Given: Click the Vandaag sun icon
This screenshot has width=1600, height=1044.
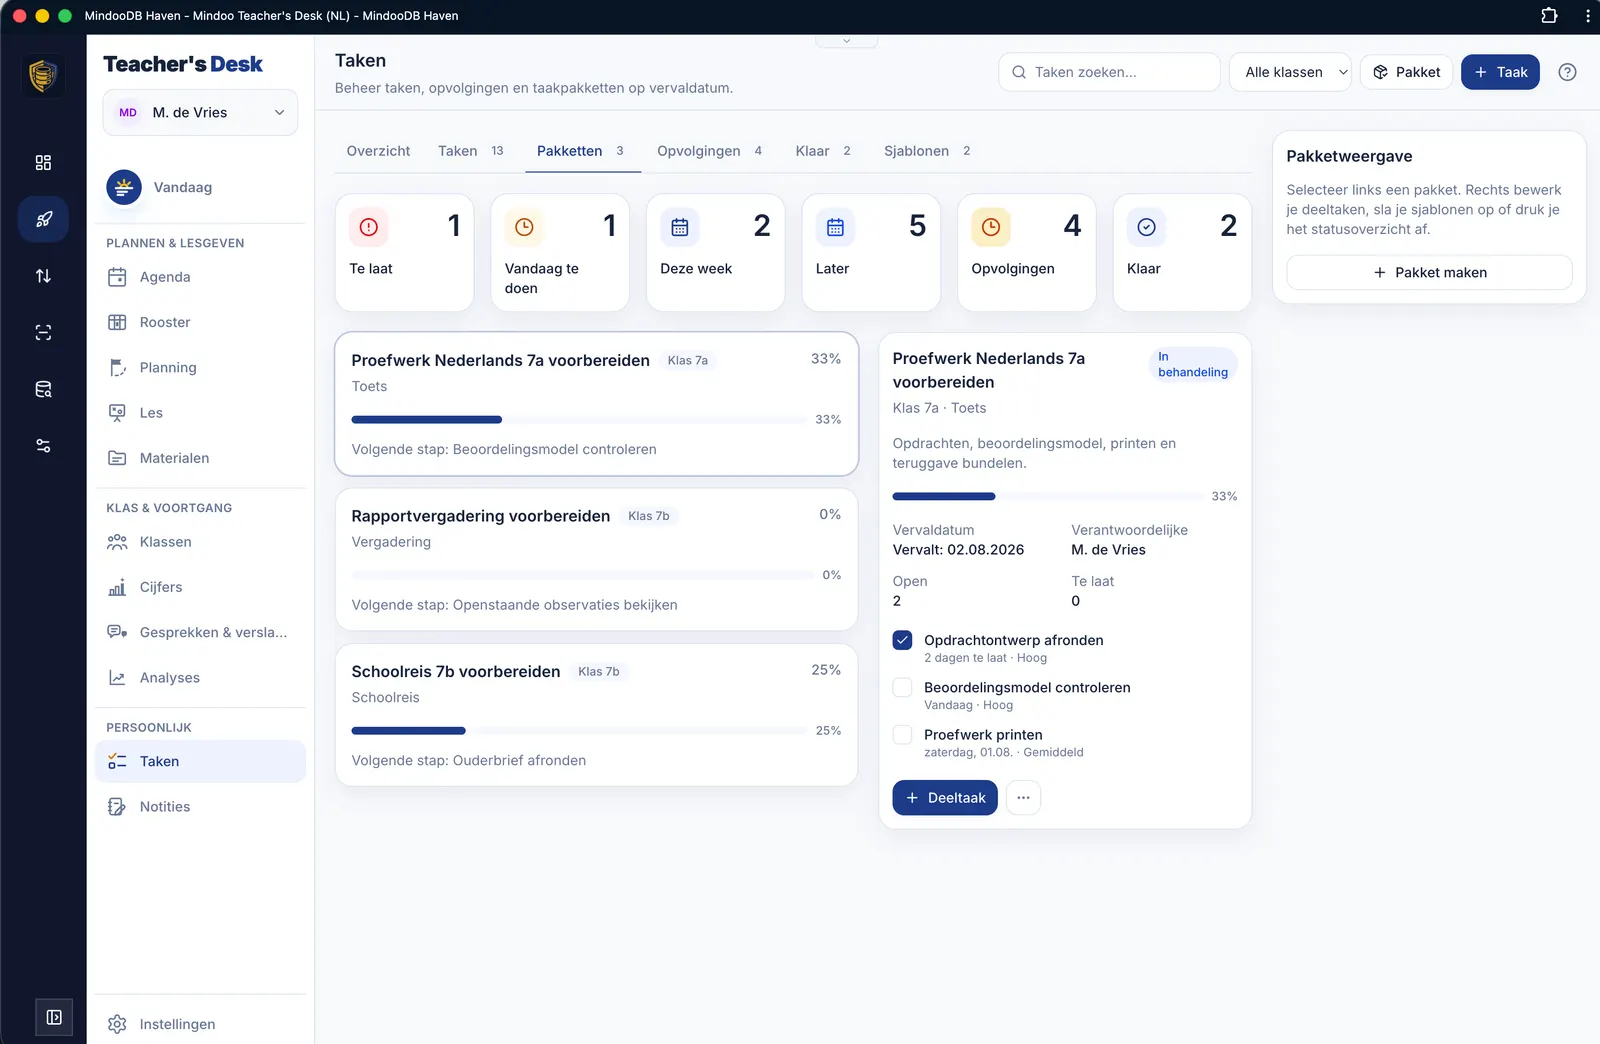Looking at the screenshot, I should tap(124, 187).
